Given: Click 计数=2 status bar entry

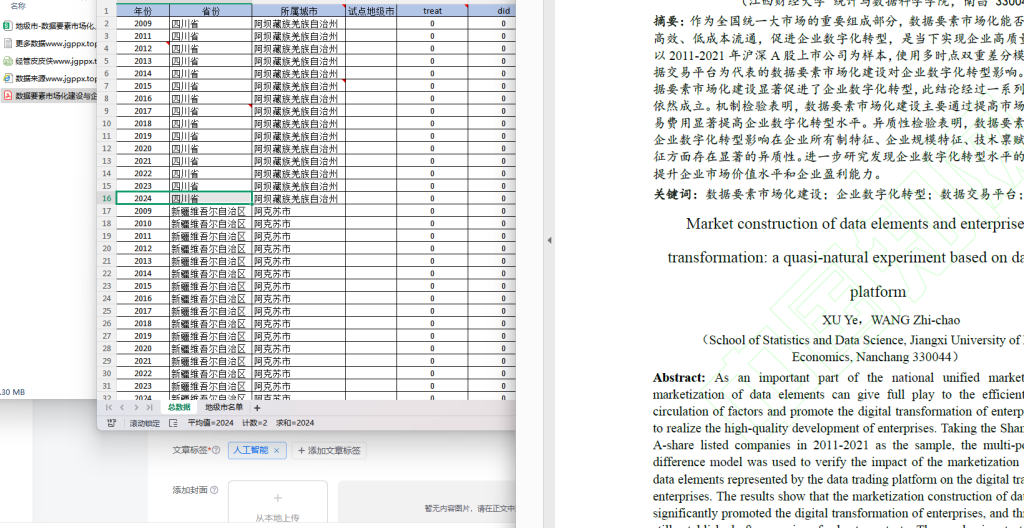Looking at the screenshot, I should click(255, 423).
